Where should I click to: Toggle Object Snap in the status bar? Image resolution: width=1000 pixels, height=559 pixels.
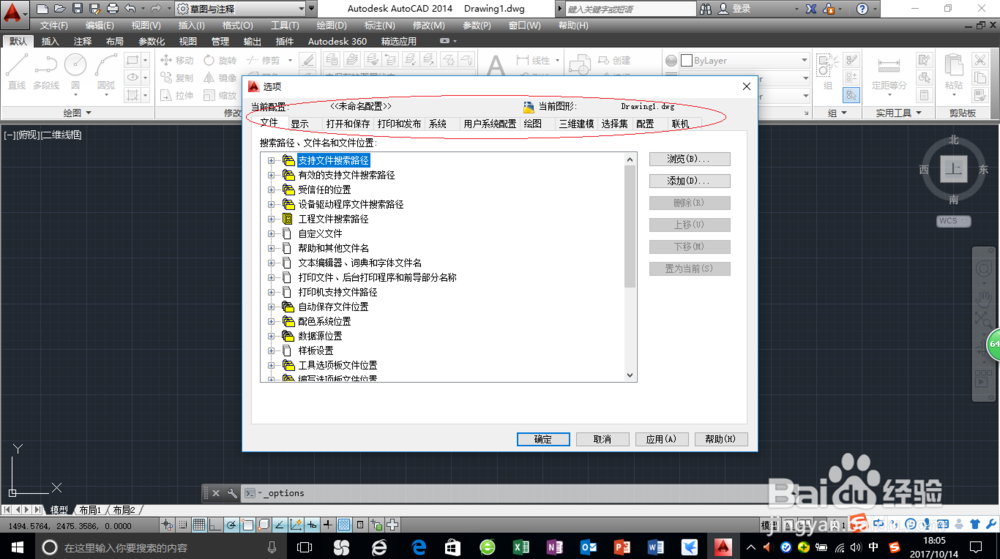247,525
